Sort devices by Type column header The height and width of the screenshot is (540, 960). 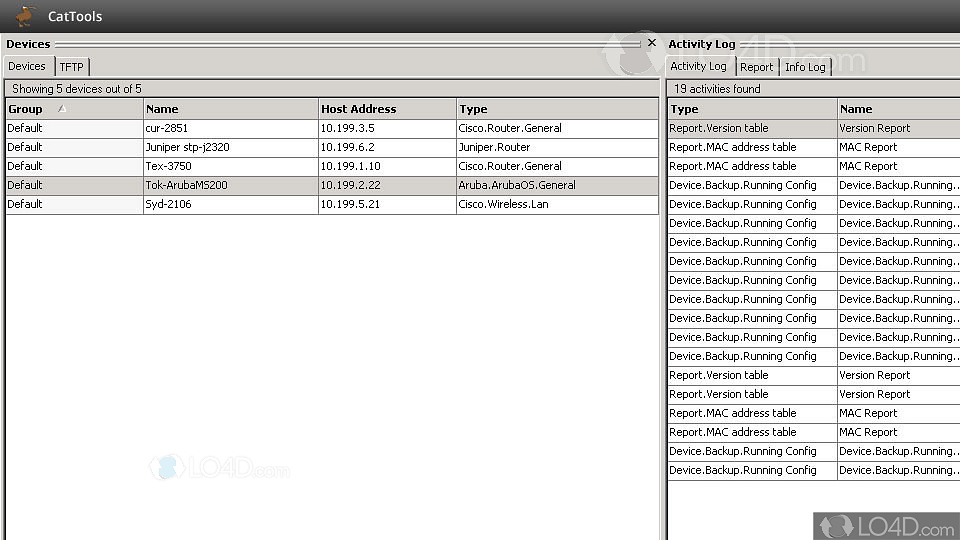pos(558,109)
